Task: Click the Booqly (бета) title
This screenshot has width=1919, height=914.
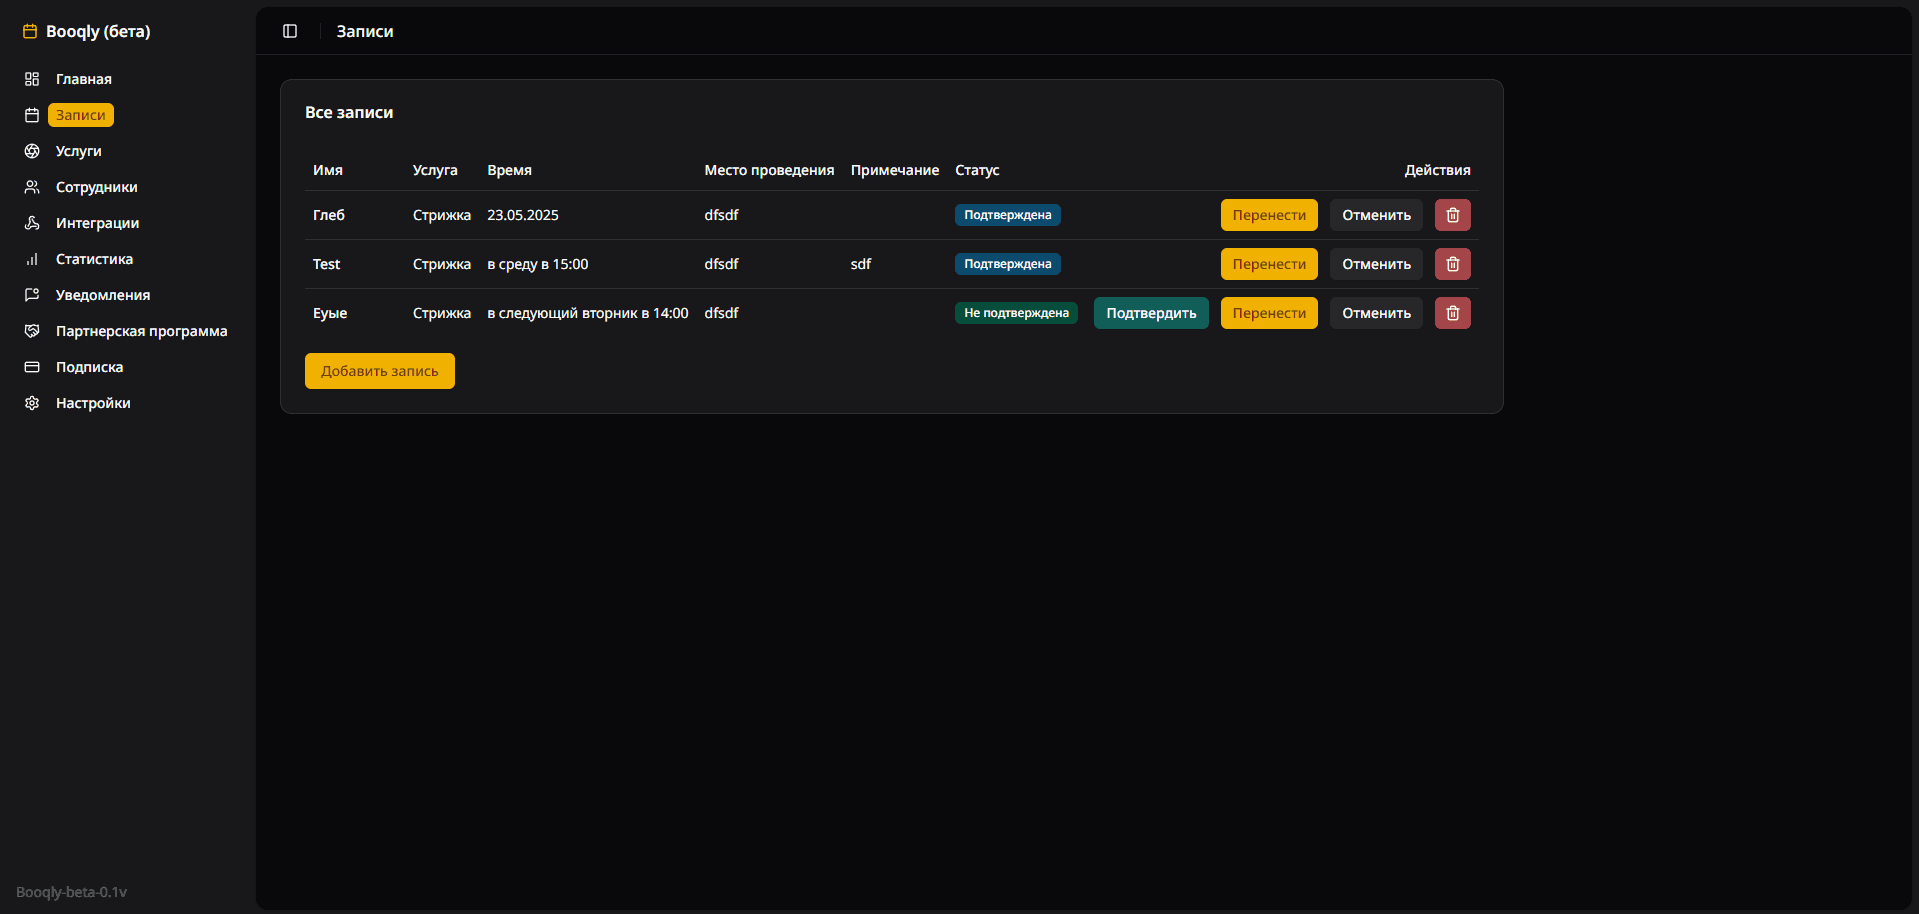Action: coord(98,31)
